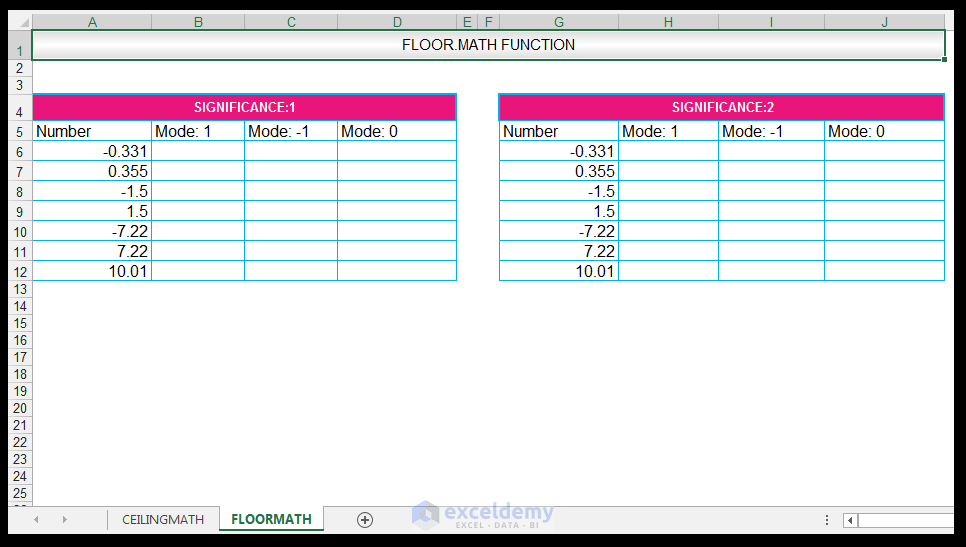Select column I header

[x=771, y=23]
